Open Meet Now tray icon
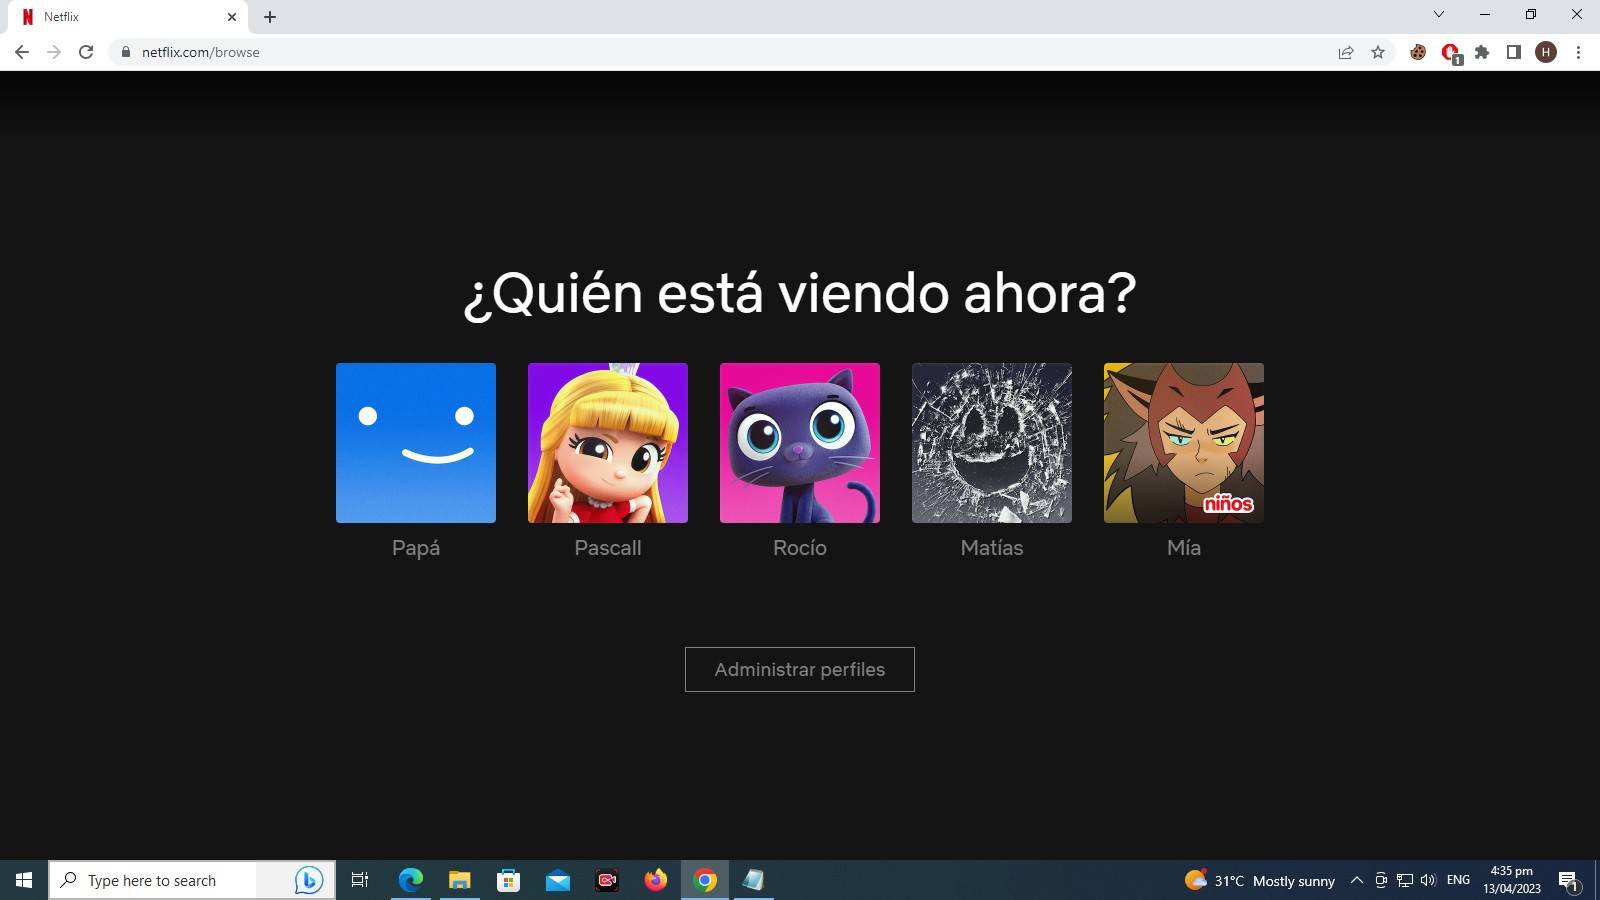The height and width of the screenshot is (900, 1600). (1381, 880)
